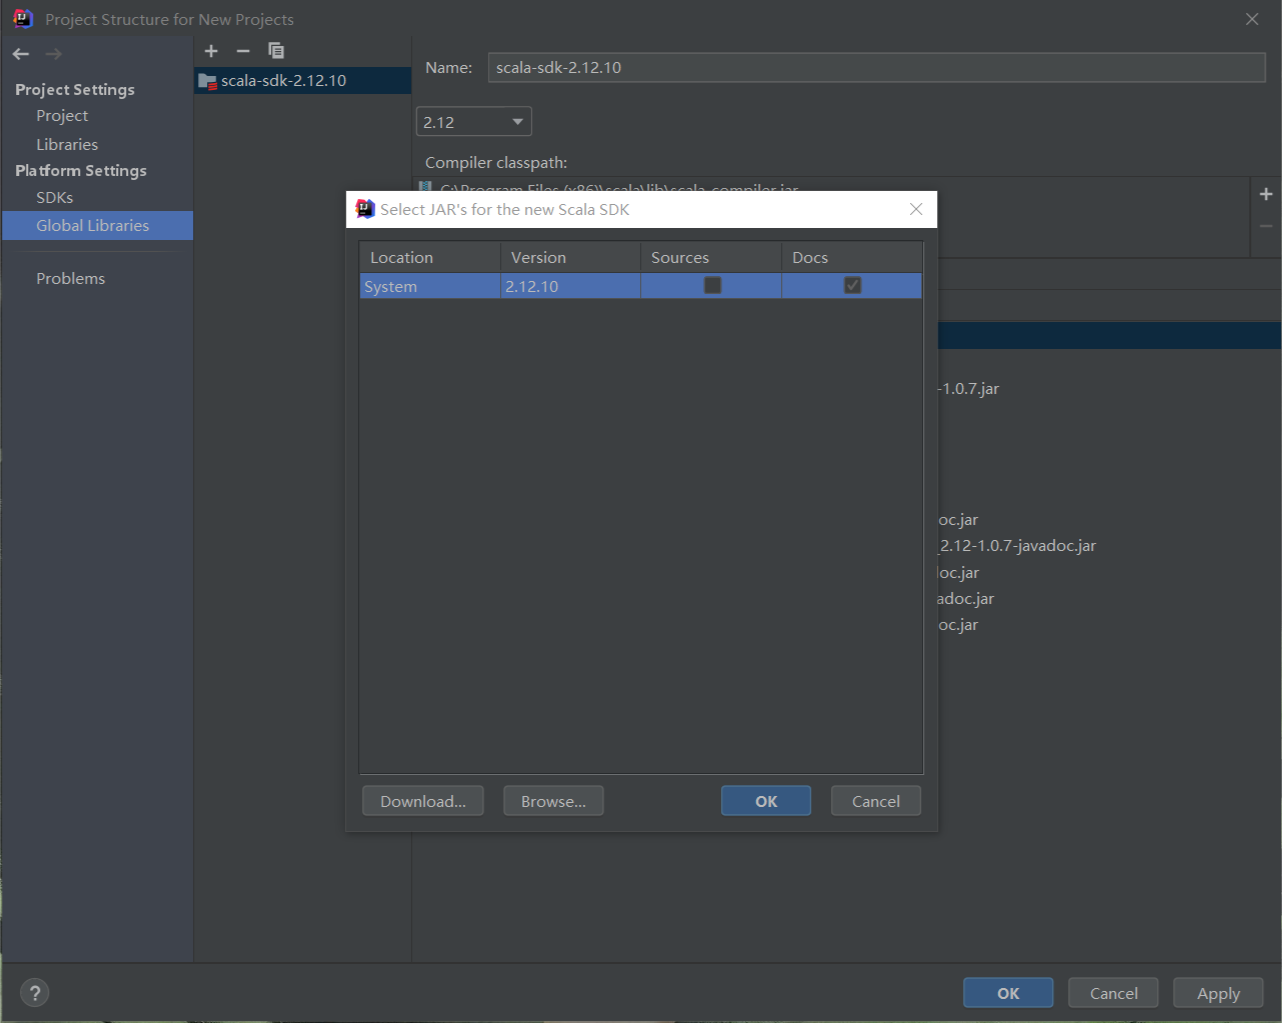Click the Browse... button
1282x1023 pixels.
(x=554, y=801)
